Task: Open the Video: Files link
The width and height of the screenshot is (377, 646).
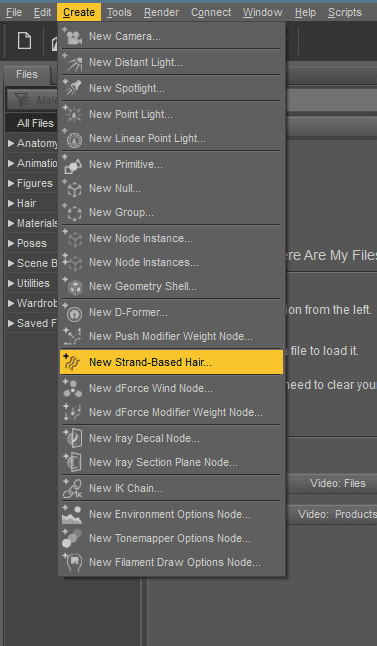Action: 337,483
